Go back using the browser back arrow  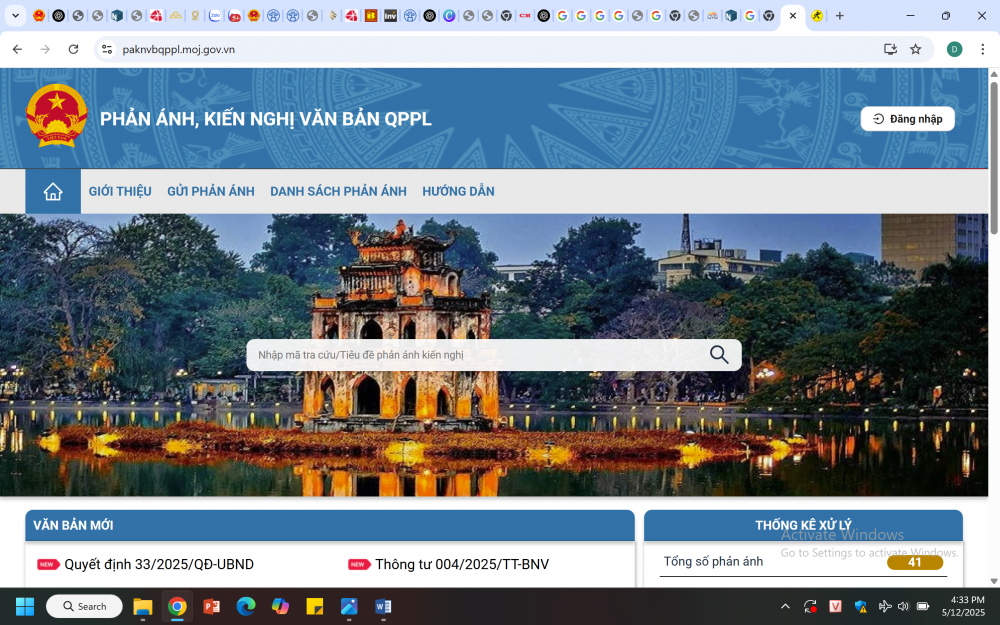pos(17,49)
